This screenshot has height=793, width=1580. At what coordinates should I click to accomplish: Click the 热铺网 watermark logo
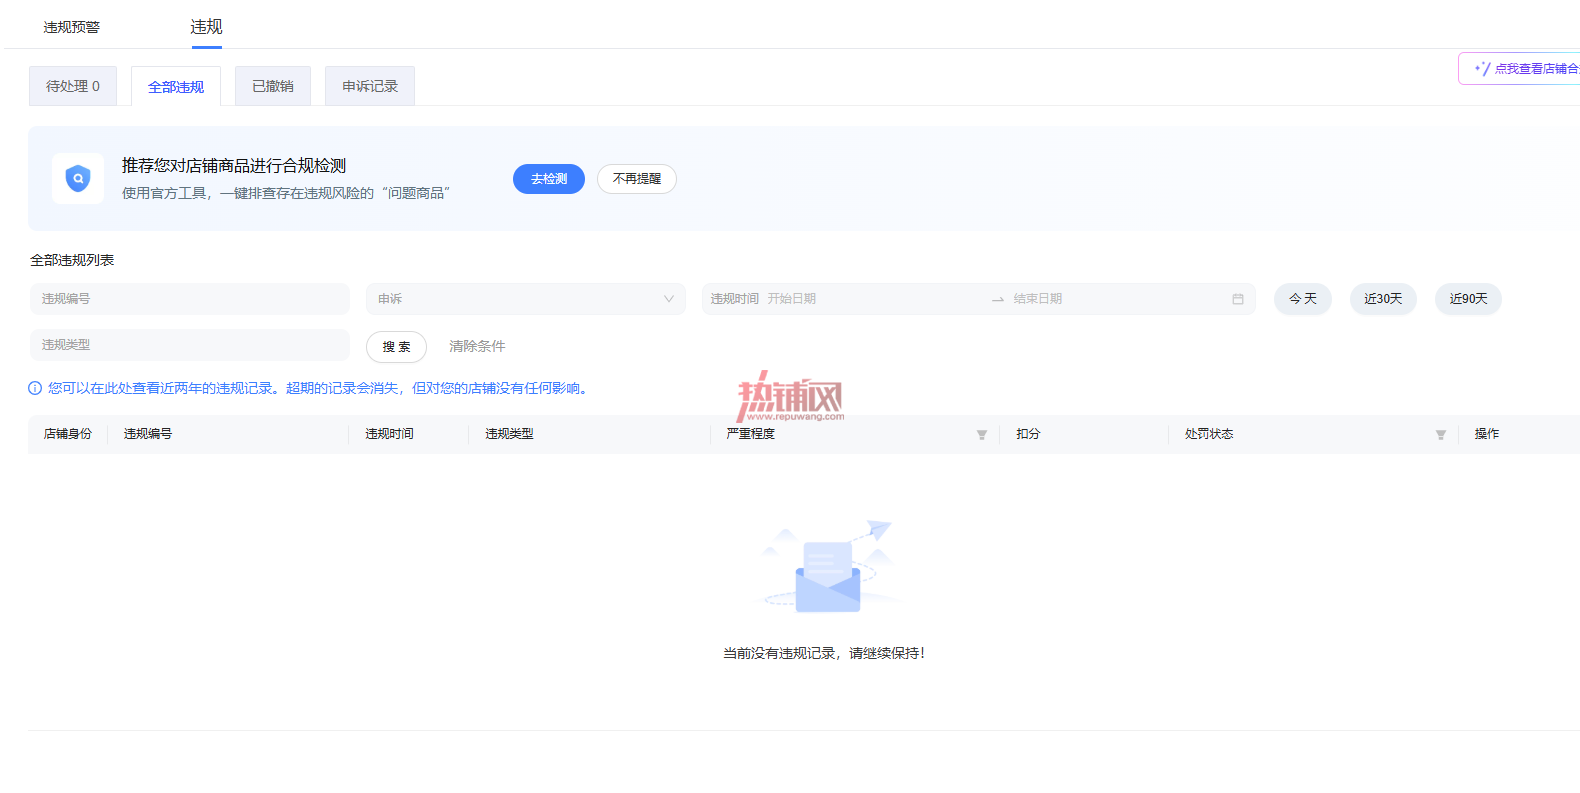click(x=790, y=397)
